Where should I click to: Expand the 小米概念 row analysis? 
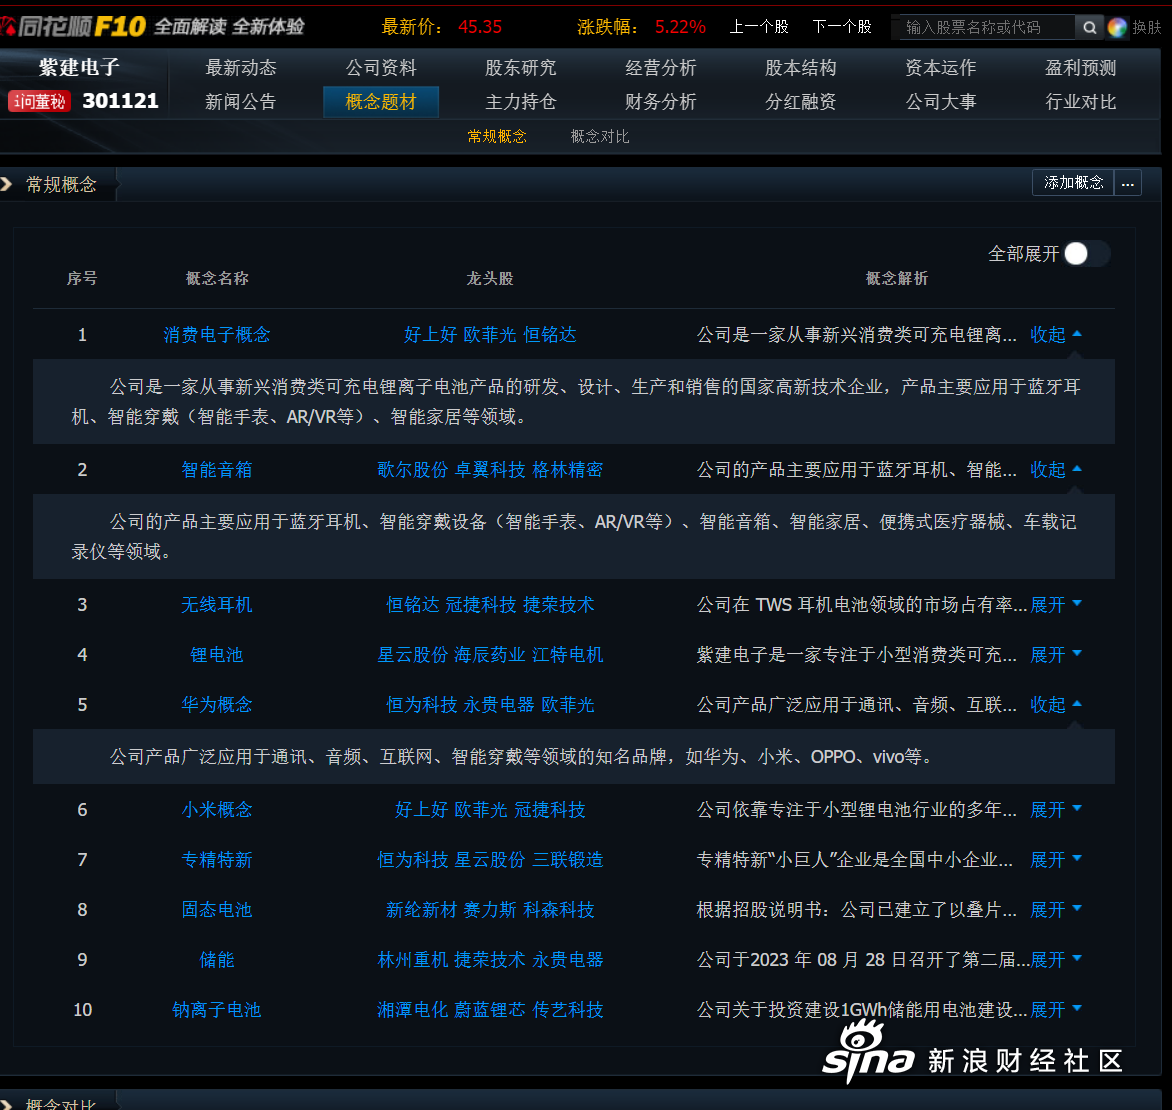click(1055, 810)
